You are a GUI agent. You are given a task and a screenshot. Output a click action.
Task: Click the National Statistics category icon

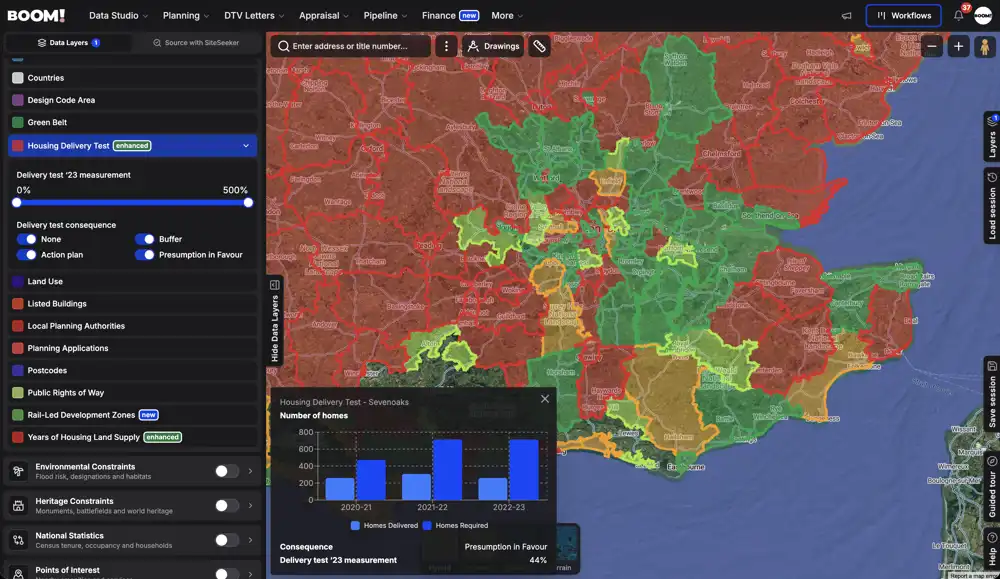18,540
